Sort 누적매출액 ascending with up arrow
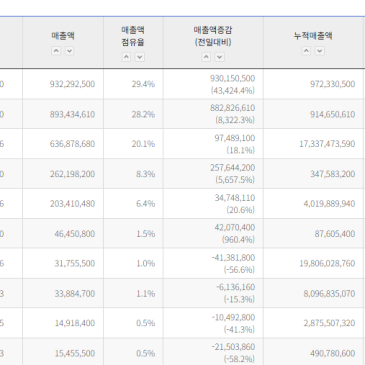Image resolution: width=365 pixels, height=365 pixels. tap(306, 51)
